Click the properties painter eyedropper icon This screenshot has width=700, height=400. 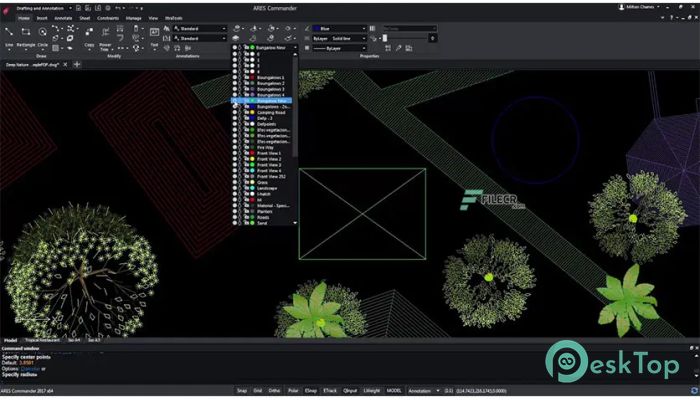[x=398, y=48]
